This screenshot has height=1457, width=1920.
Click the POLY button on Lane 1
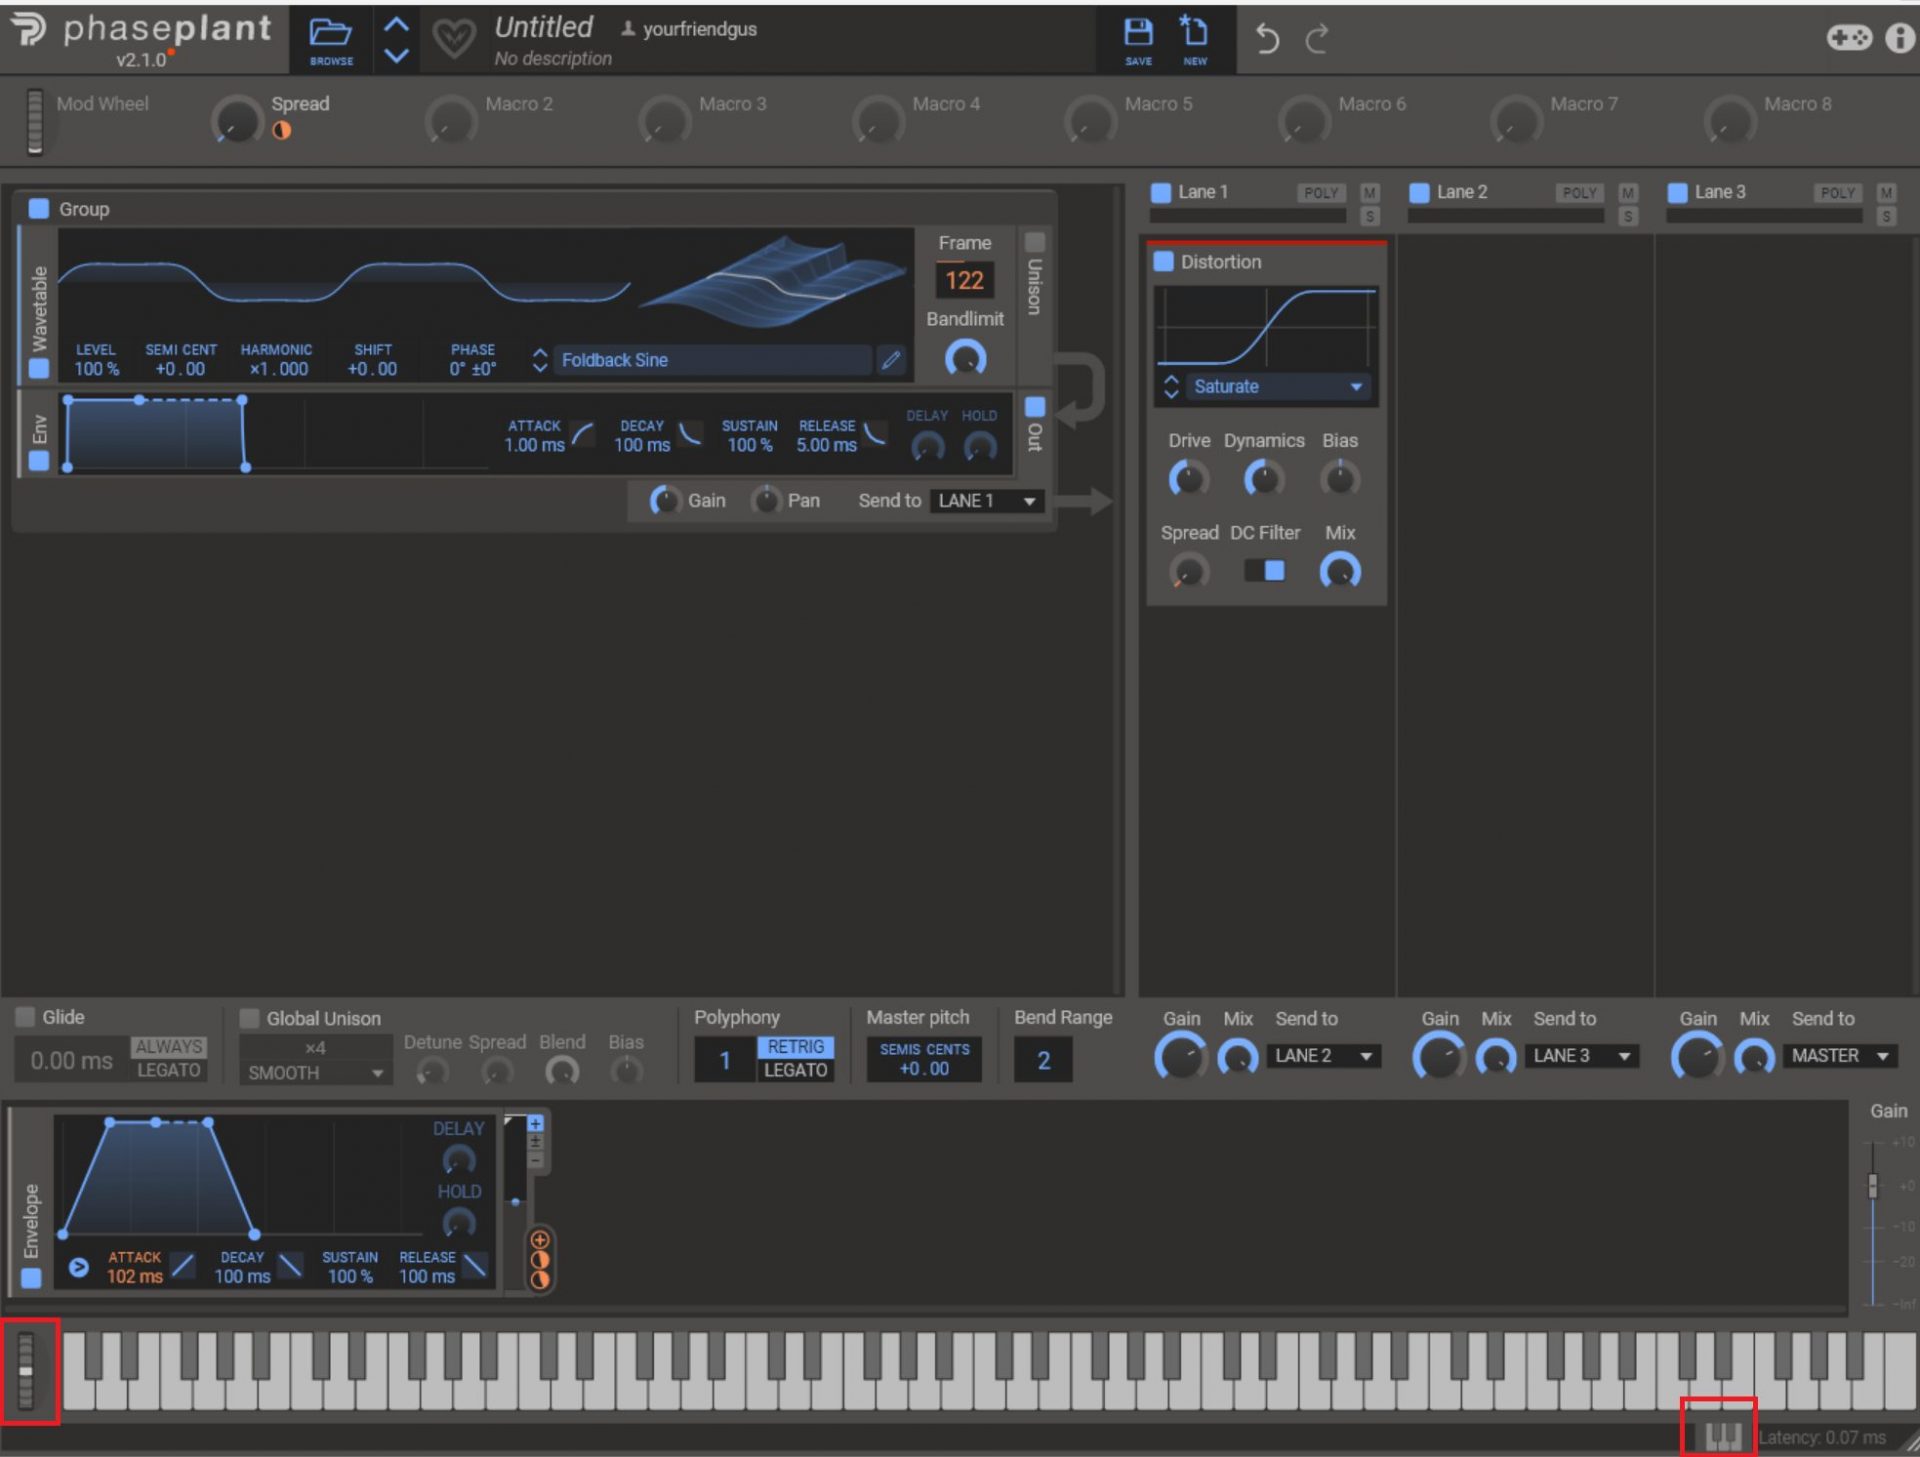(1320, 192)
